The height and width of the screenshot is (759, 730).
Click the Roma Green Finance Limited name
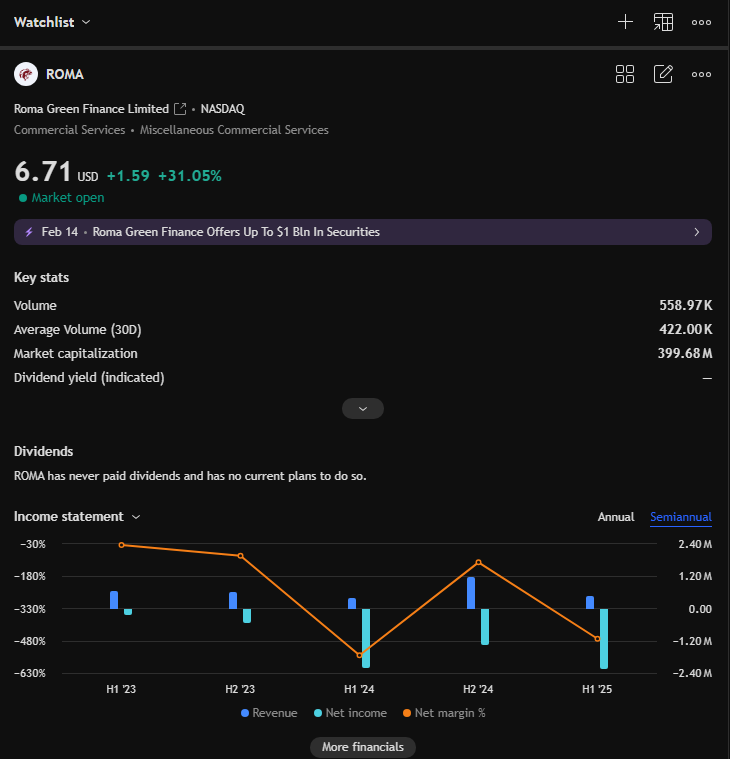(x=91, y=109)
